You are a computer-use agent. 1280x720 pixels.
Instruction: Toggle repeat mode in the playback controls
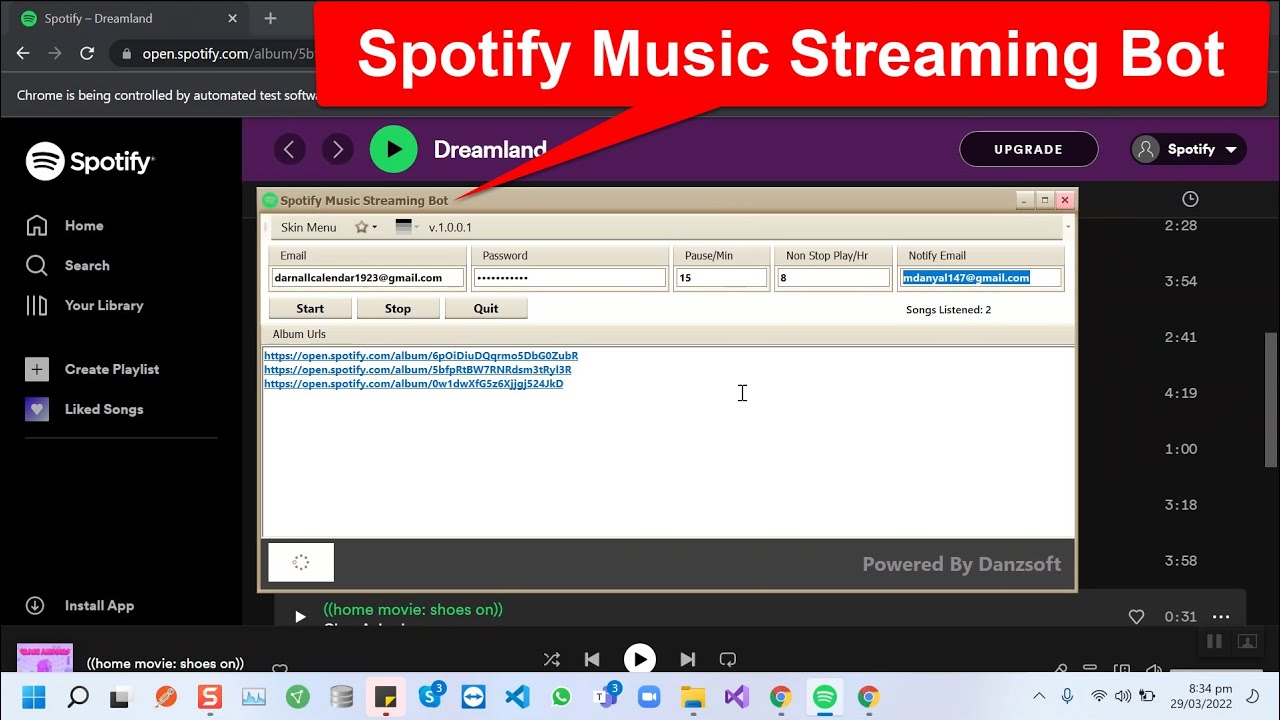coord(727,659)
